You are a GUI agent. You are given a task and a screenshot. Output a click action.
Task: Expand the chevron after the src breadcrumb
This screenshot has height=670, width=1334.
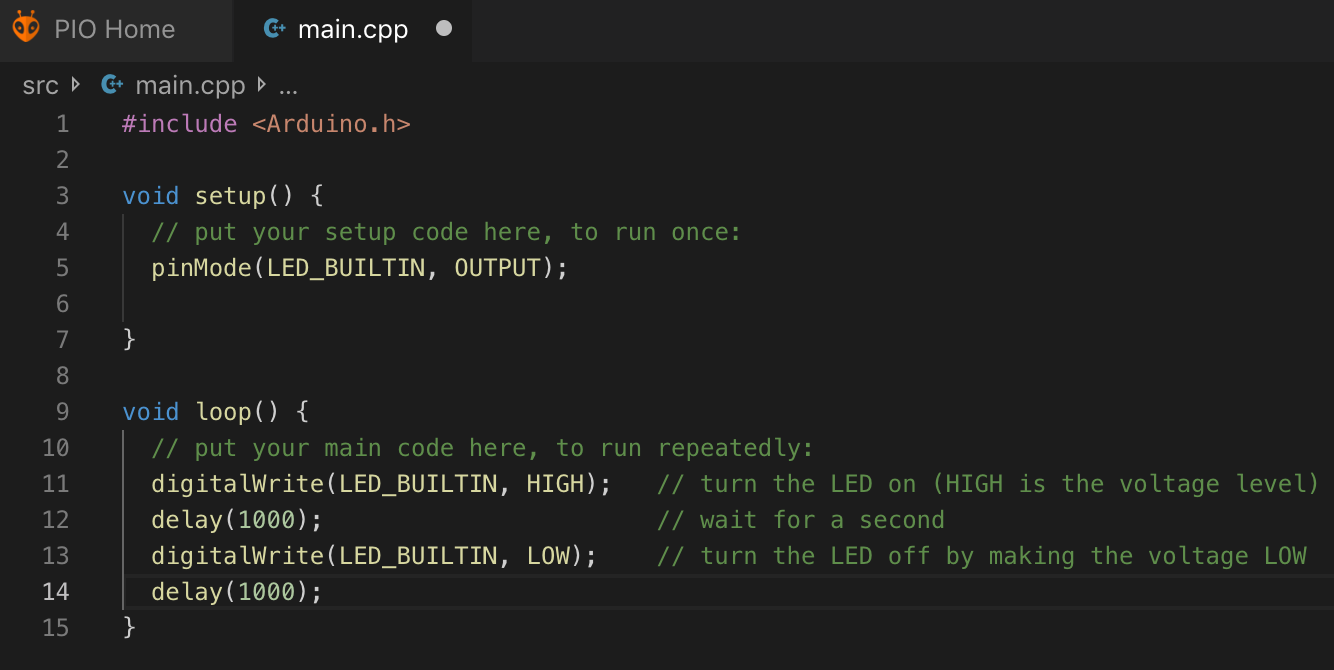(76, 85)
